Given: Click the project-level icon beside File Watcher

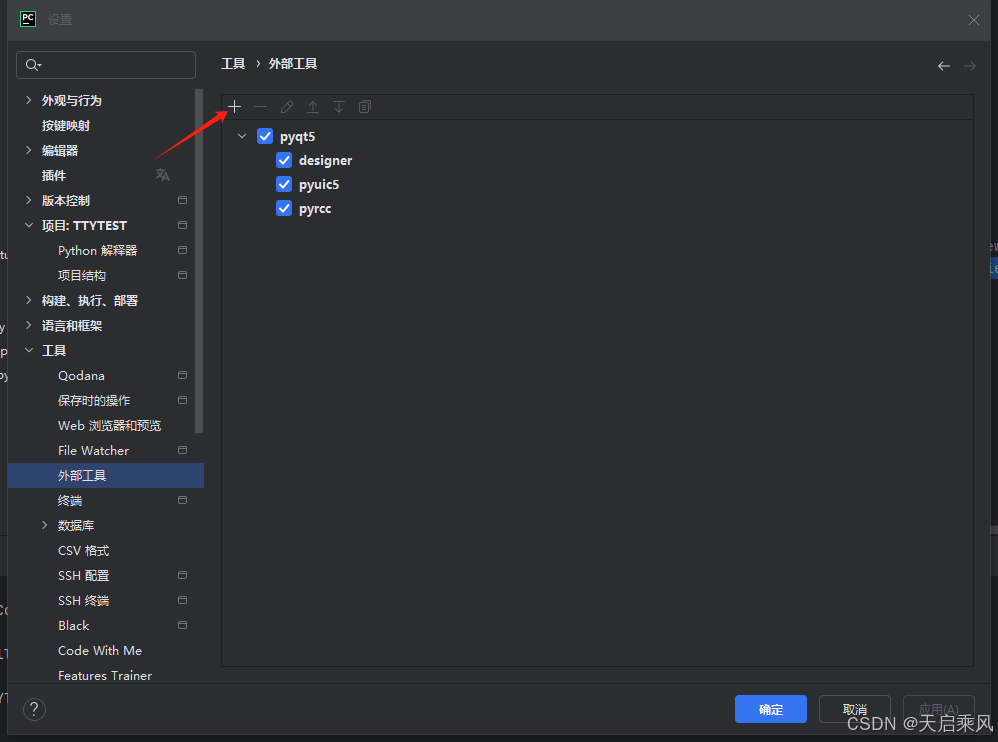Looking at the screenshot, I should pos(183,450).
